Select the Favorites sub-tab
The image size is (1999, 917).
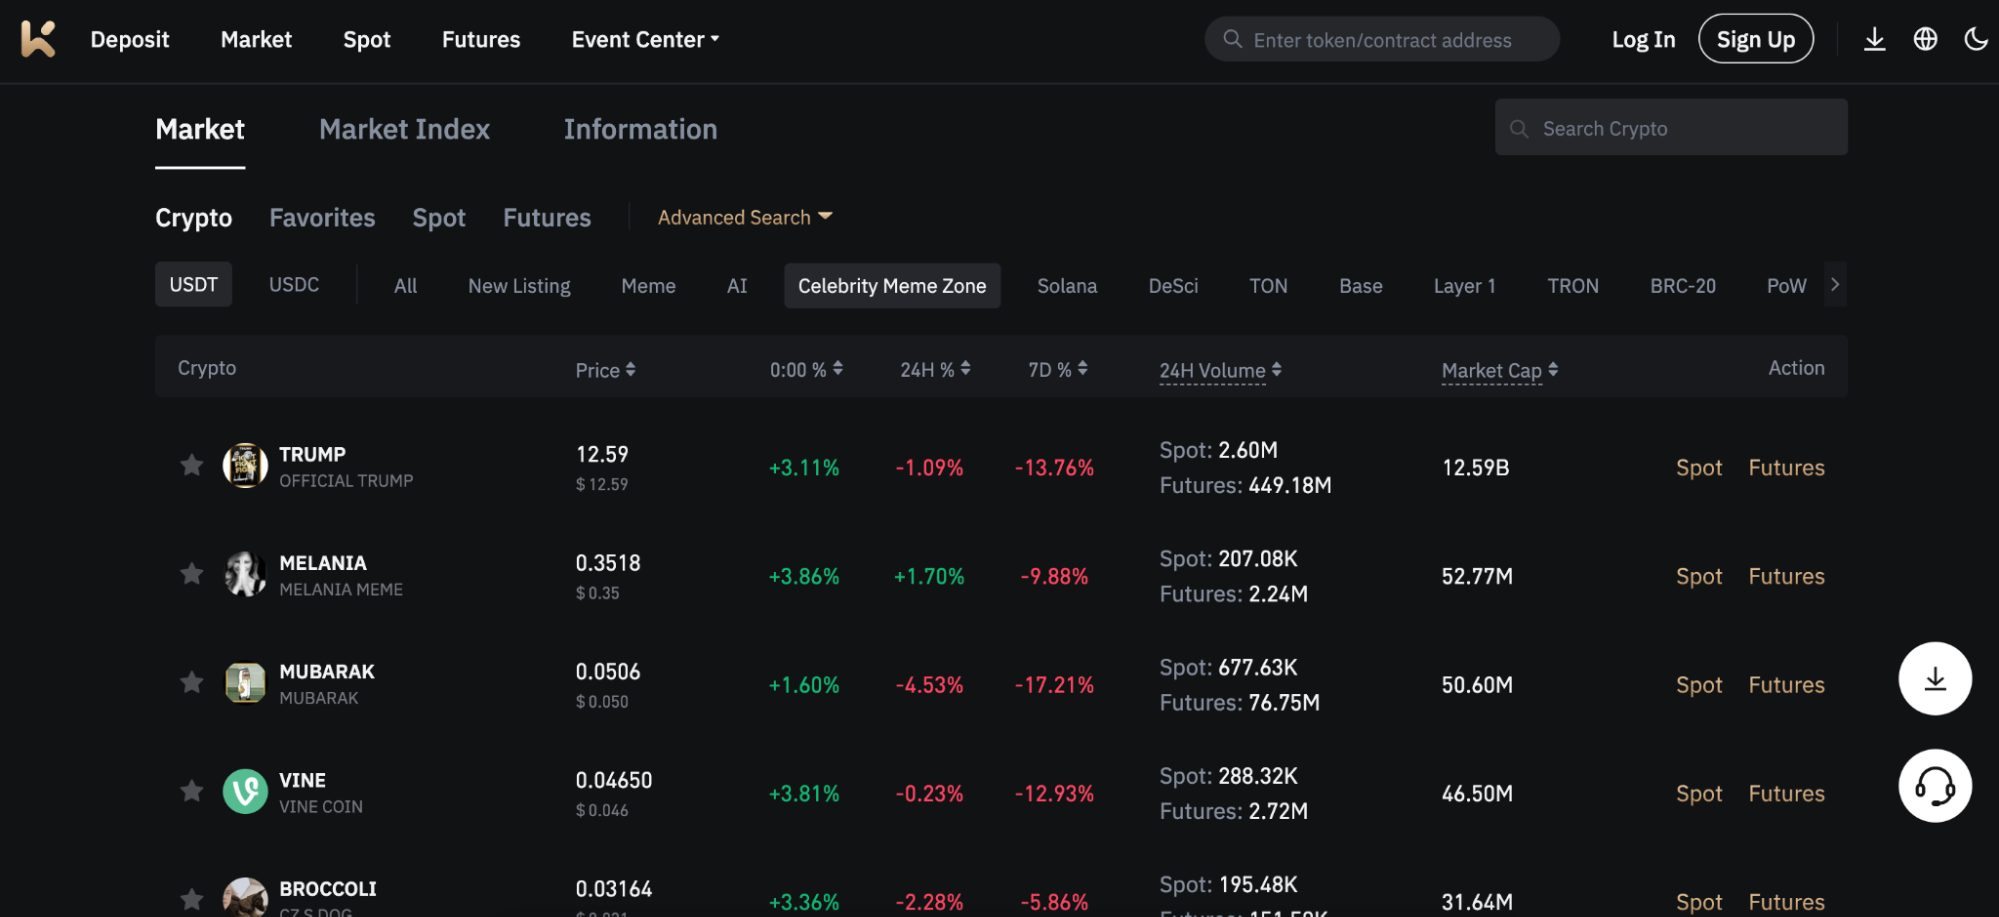click(x=322, y=218)
